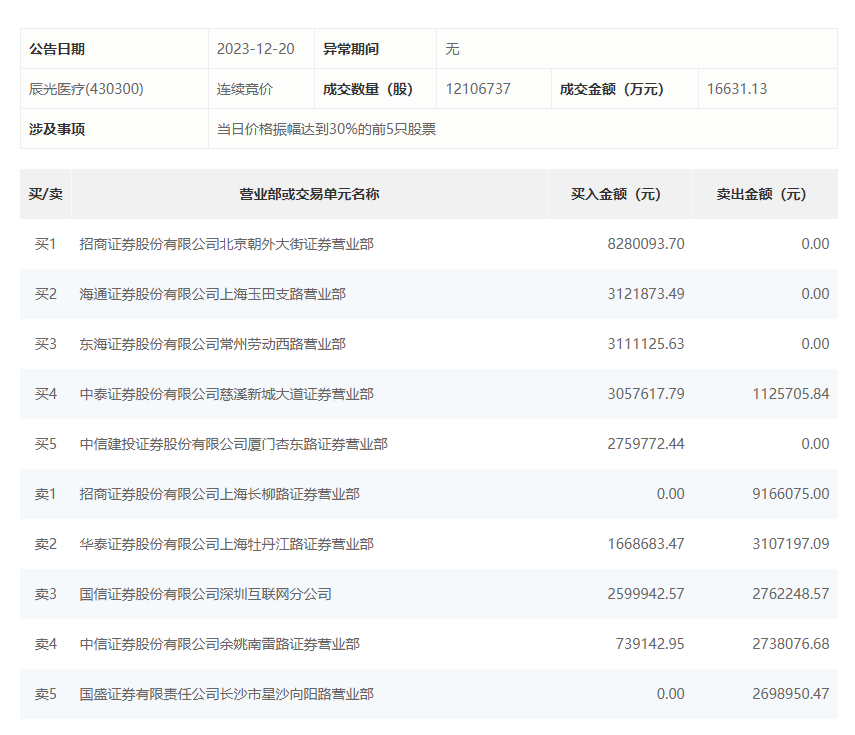Select the 卖4 row label

(x=45, y=644)
